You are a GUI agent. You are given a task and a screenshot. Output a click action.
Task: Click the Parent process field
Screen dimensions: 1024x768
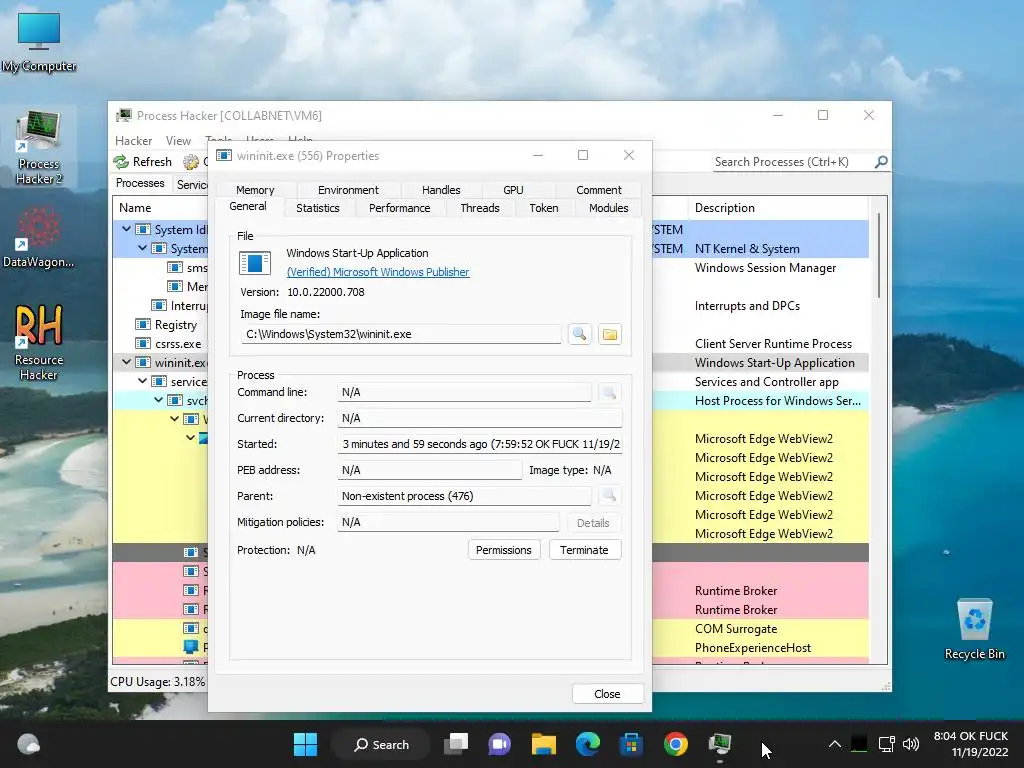tap(464, 496)
